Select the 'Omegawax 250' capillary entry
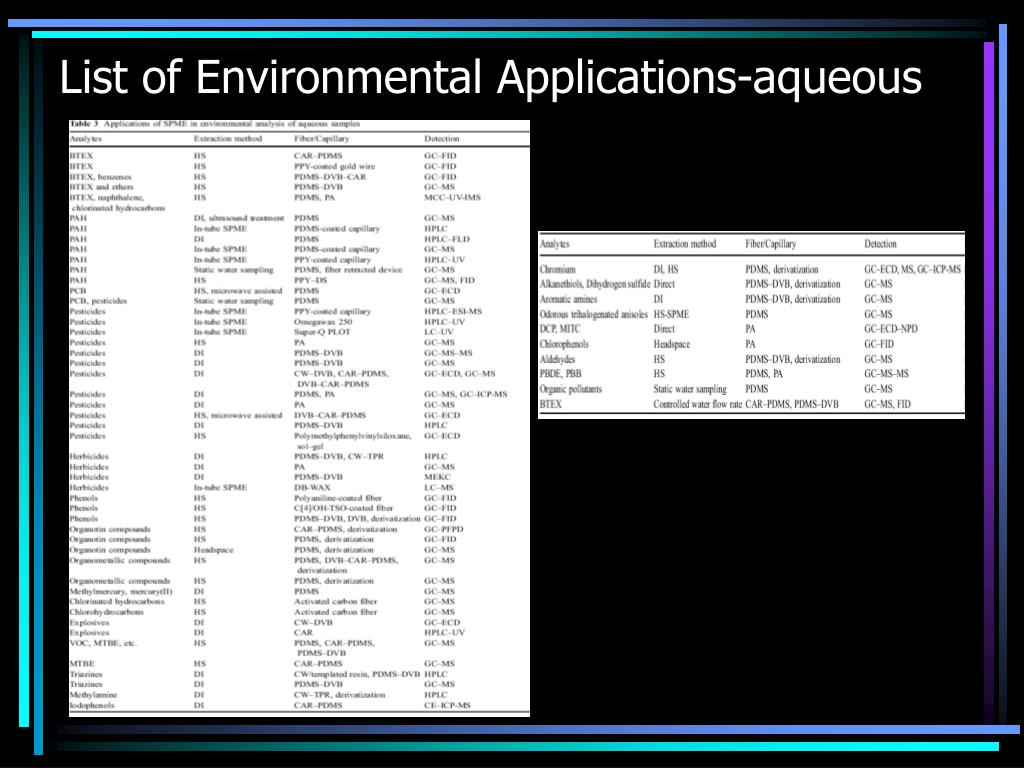This screenshot has width=1024, height=768. pos(323,322)
